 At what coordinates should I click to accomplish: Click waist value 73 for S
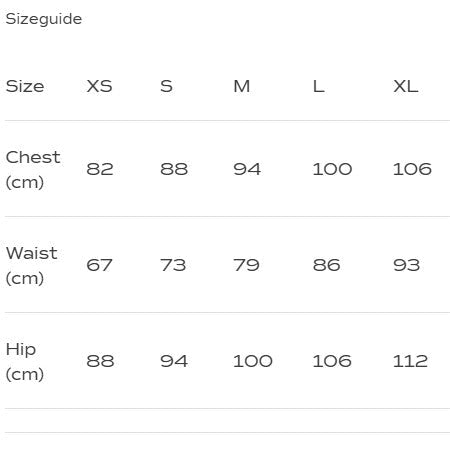(173, 265)
